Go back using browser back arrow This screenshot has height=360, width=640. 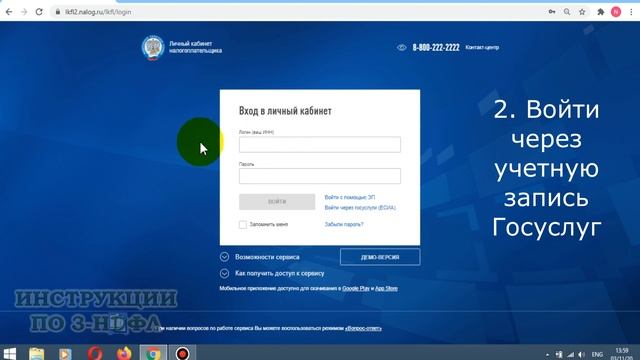(x=9, y=12)
